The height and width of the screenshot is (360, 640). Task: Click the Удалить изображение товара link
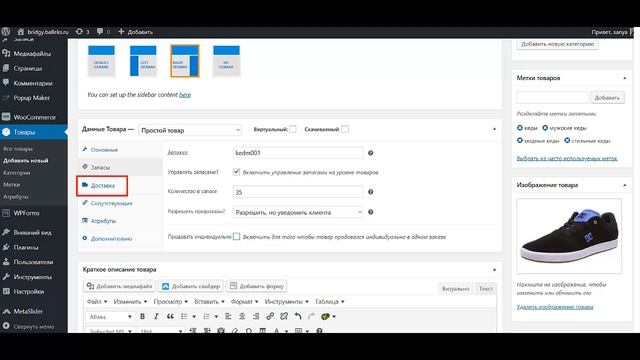point(555,307)
